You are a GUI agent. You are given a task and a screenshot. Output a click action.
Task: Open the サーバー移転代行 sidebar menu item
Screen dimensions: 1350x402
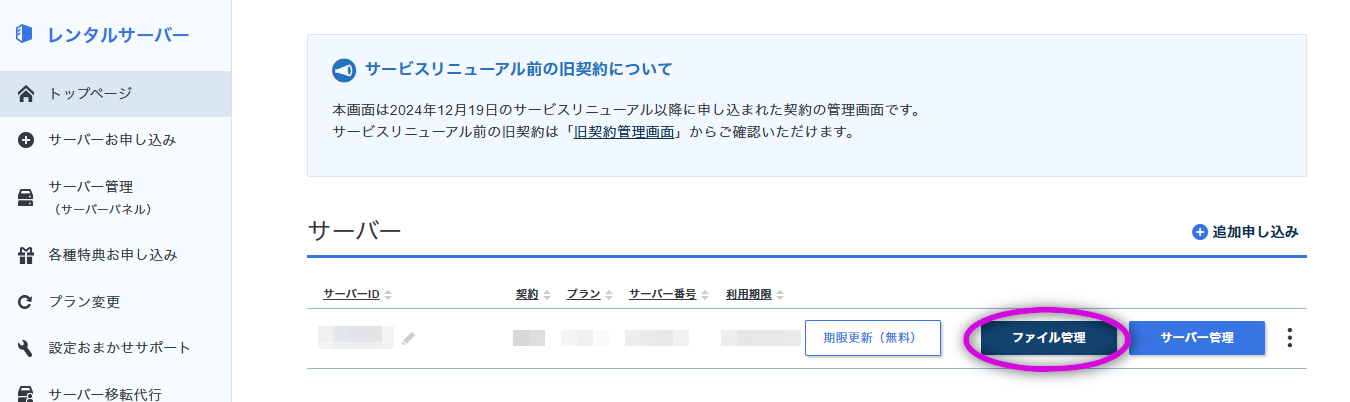pos(105,393)
